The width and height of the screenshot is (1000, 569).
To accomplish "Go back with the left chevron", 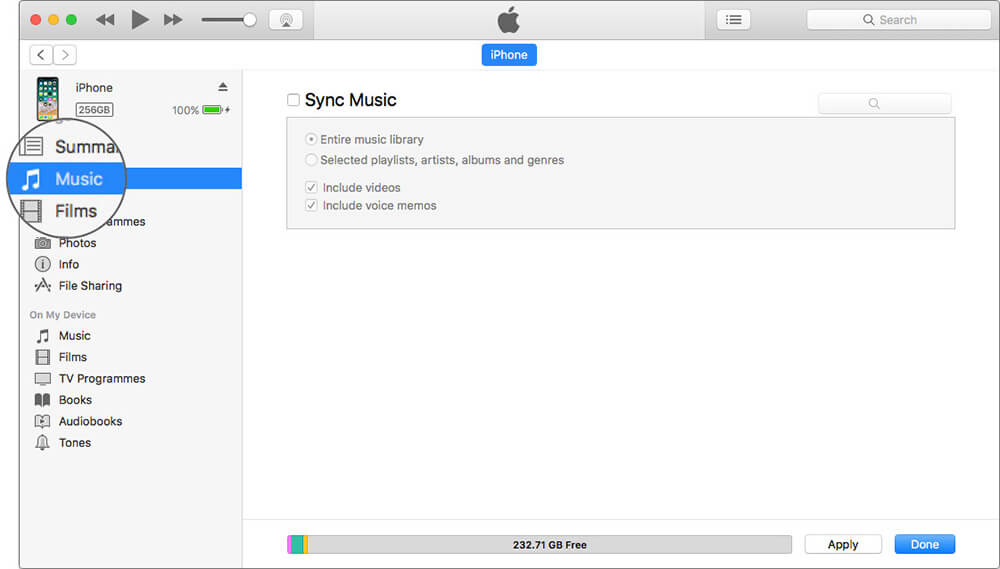I will [41, 55].
